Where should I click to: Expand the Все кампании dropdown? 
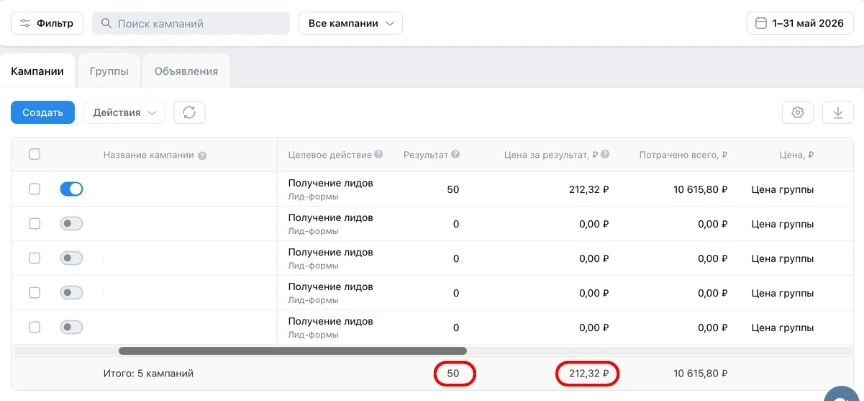coord(350,24)
